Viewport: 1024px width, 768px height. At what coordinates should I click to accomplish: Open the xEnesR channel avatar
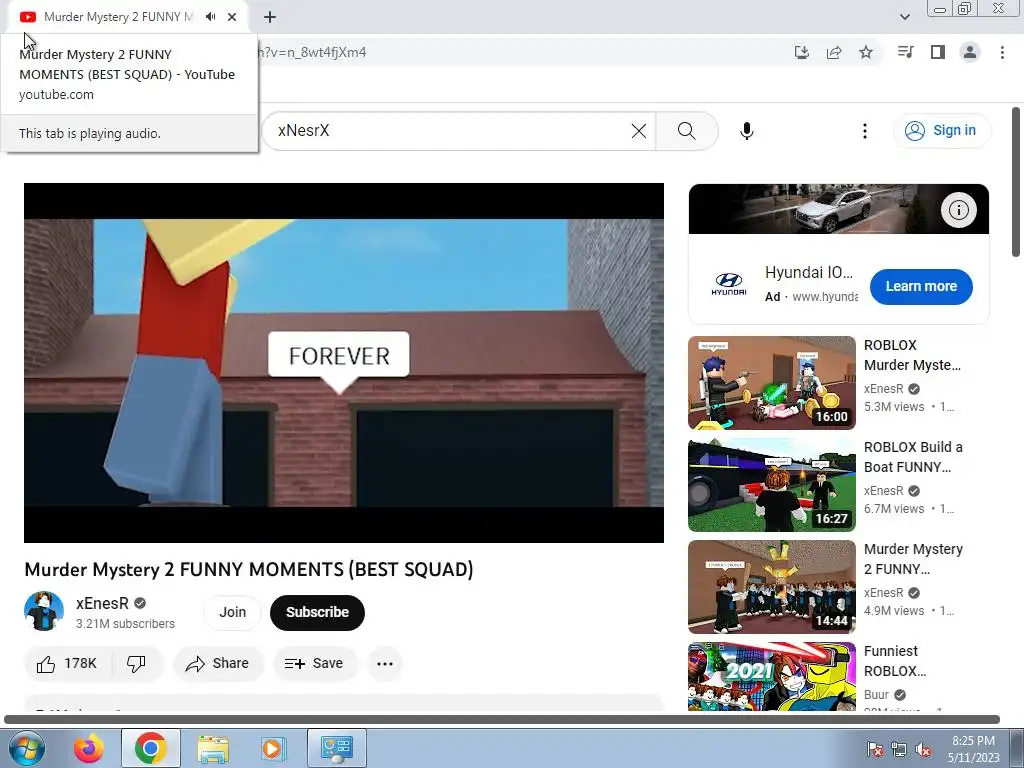coord(44,611)
